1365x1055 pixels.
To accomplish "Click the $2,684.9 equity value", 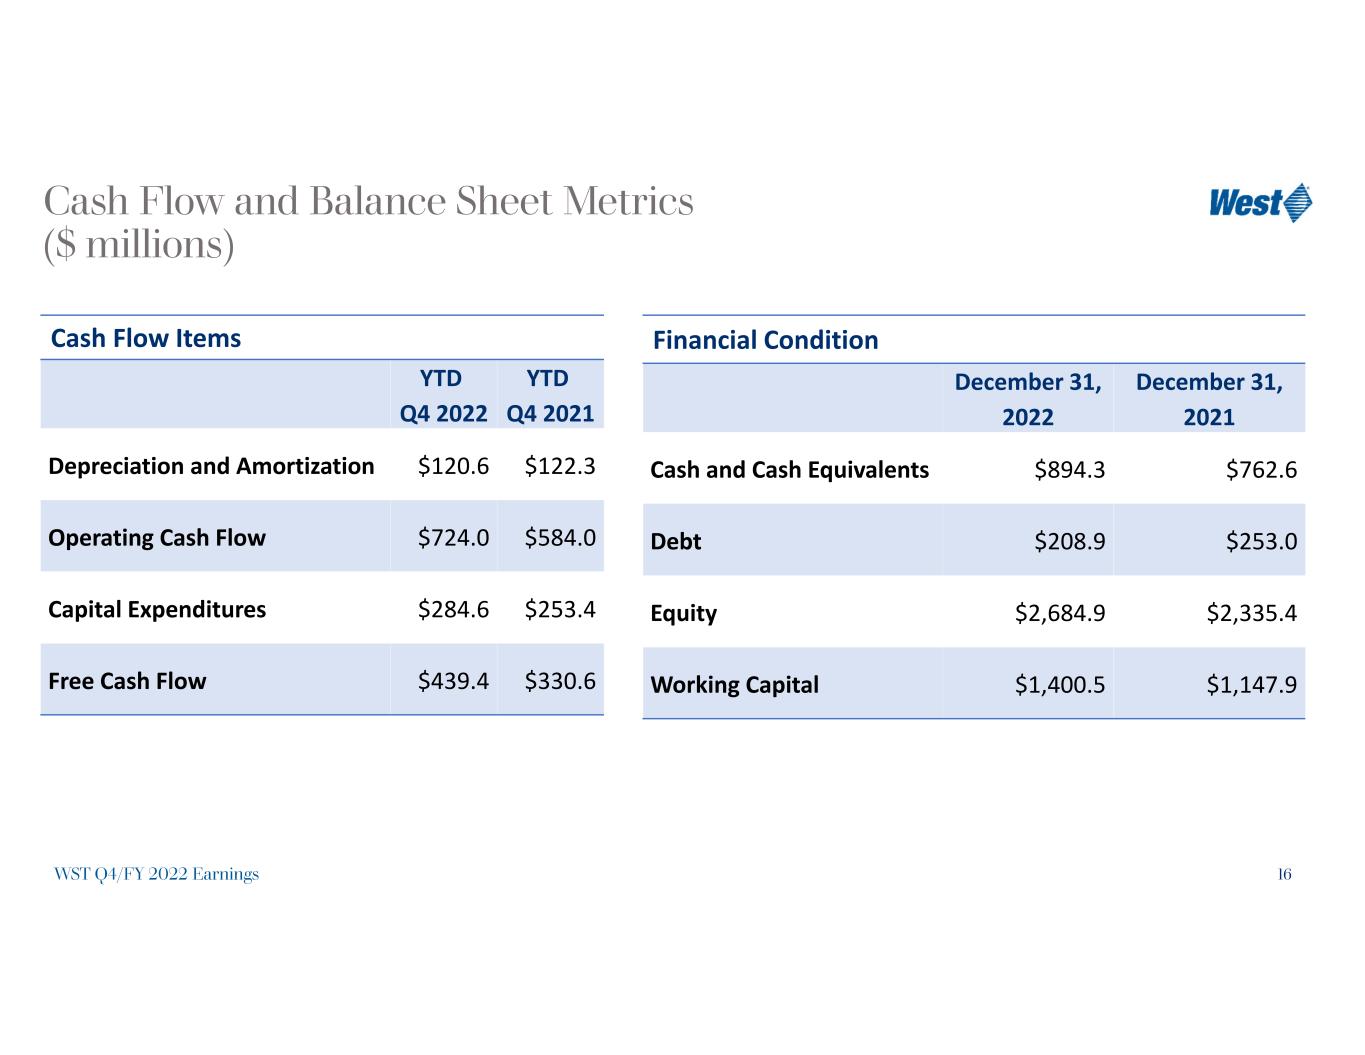I will point(1059,613).
